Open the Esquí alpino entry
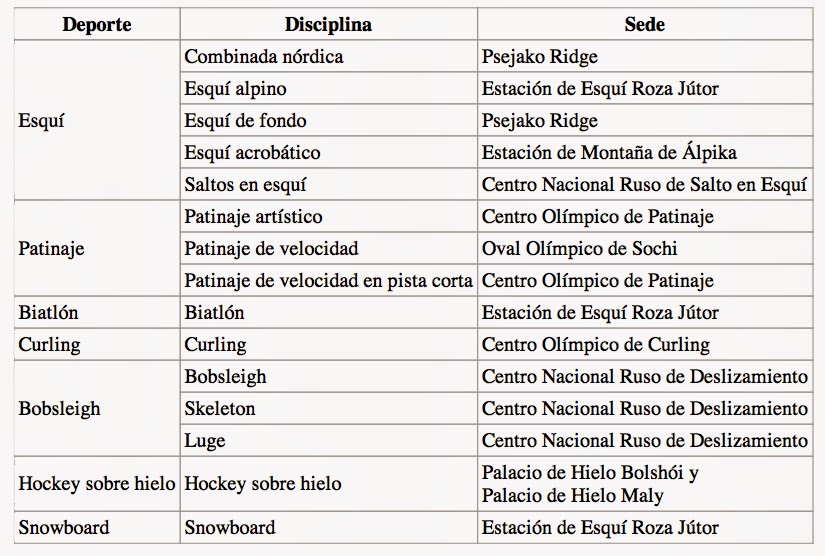 tap(233, 89)
